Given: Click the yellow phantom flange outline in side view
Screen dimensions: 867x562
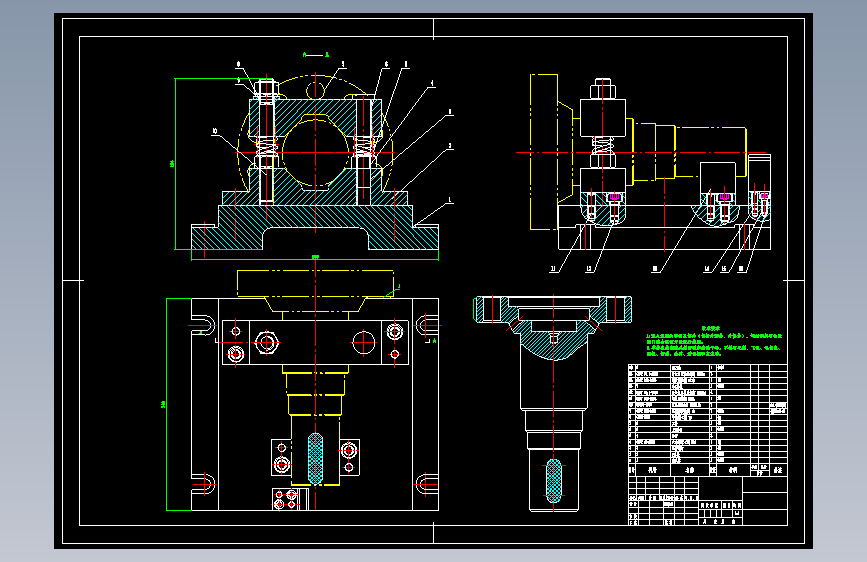Looking at the screenshot, I should point(545,150).
